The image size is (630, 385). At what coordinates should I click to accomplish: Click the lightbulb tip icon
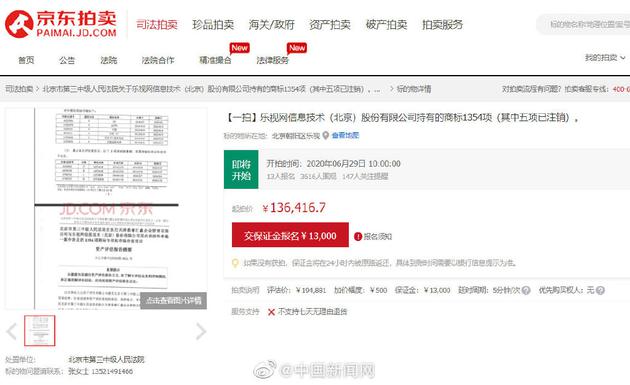[x=235, y=263]
